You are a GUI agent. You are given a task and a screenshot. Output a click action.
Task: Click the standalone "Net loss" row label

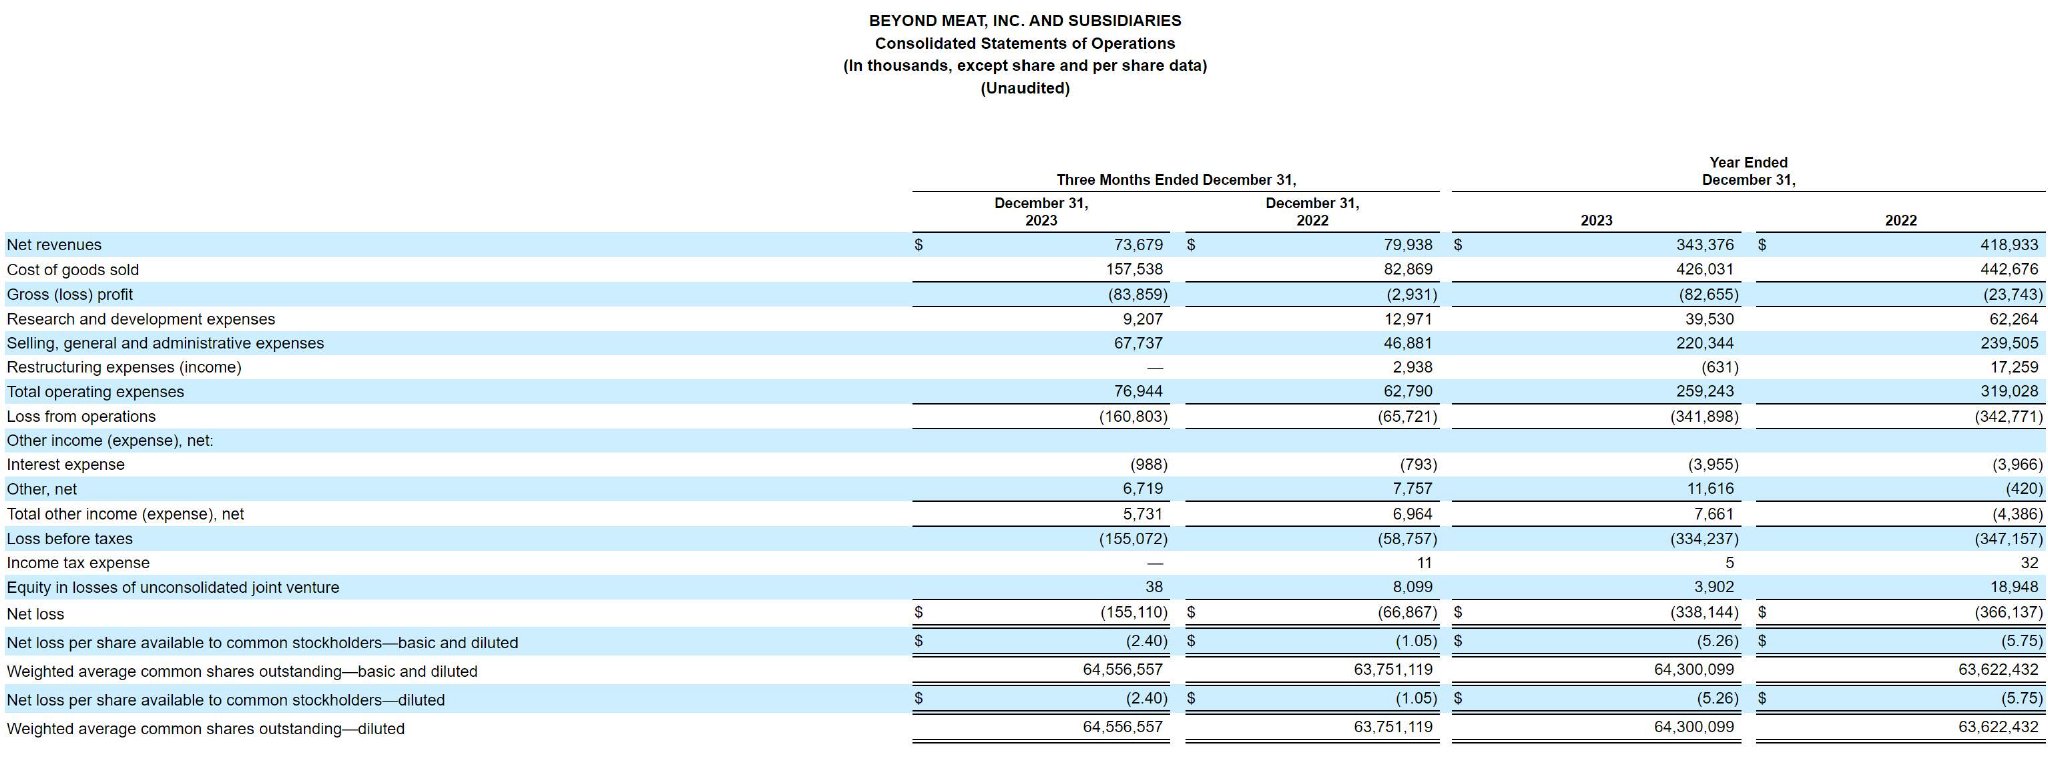pos(36,614)
